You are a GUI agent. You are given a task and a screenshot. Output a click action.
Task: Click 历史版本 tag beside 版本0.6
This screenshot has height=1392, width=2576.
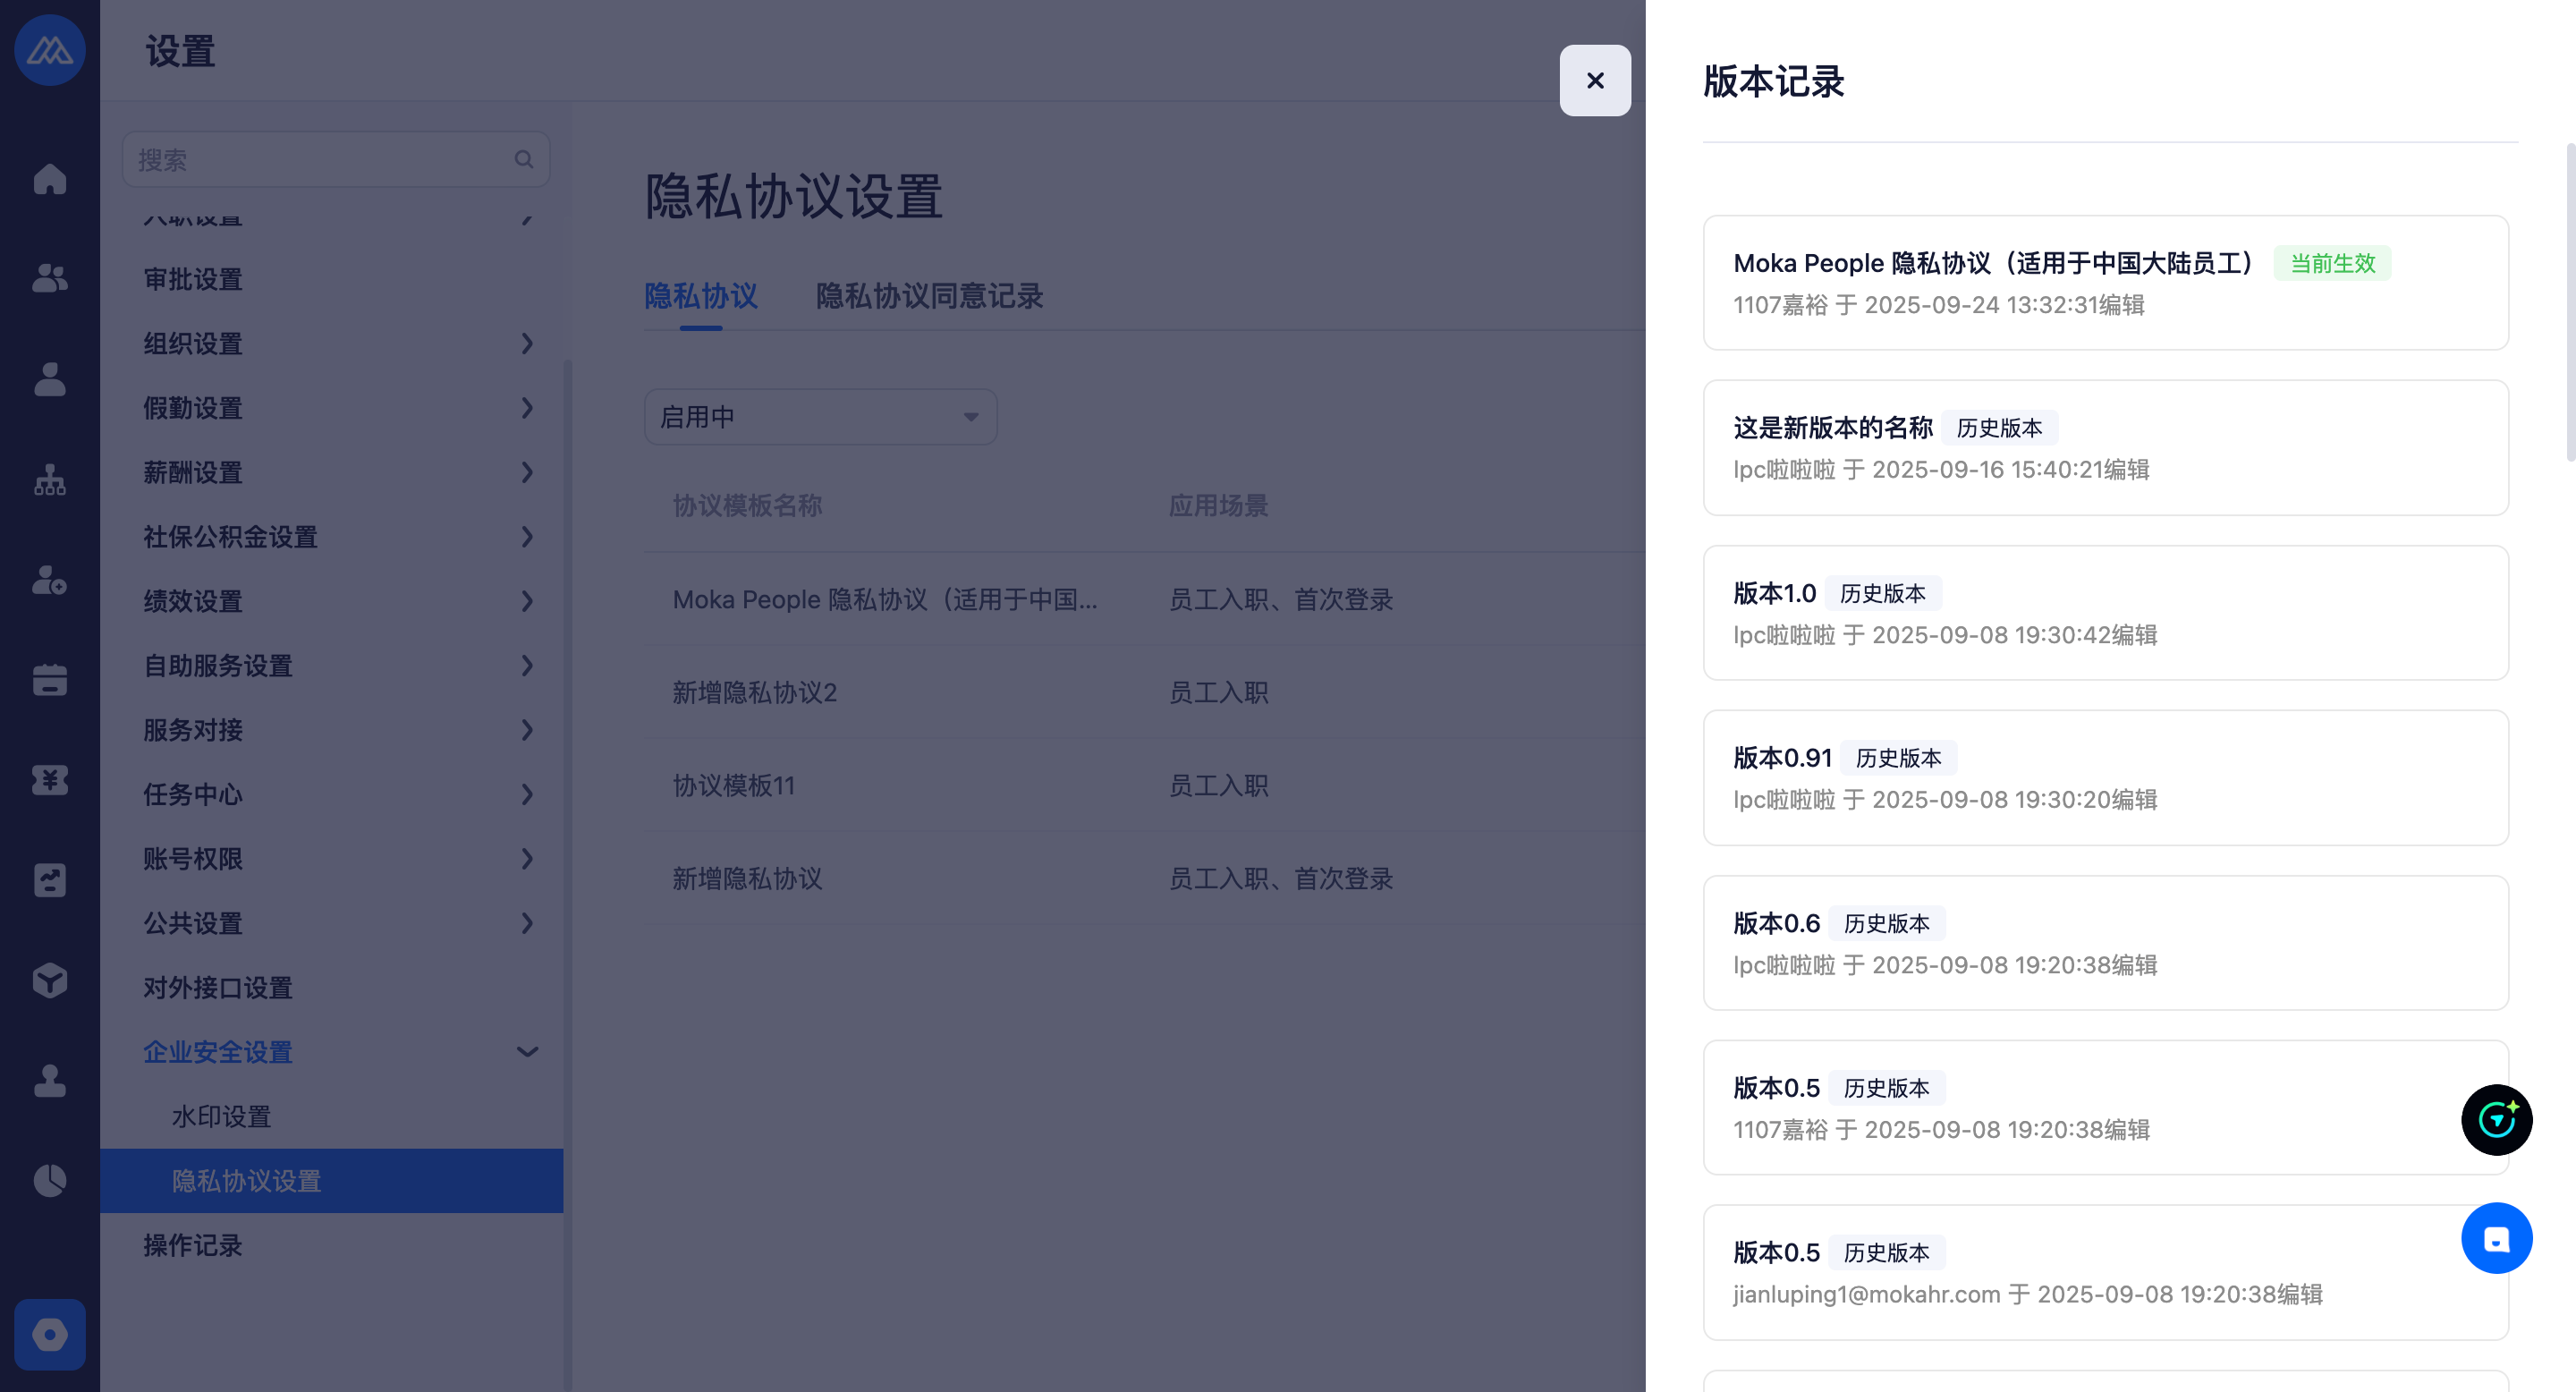coord(1887,923)
